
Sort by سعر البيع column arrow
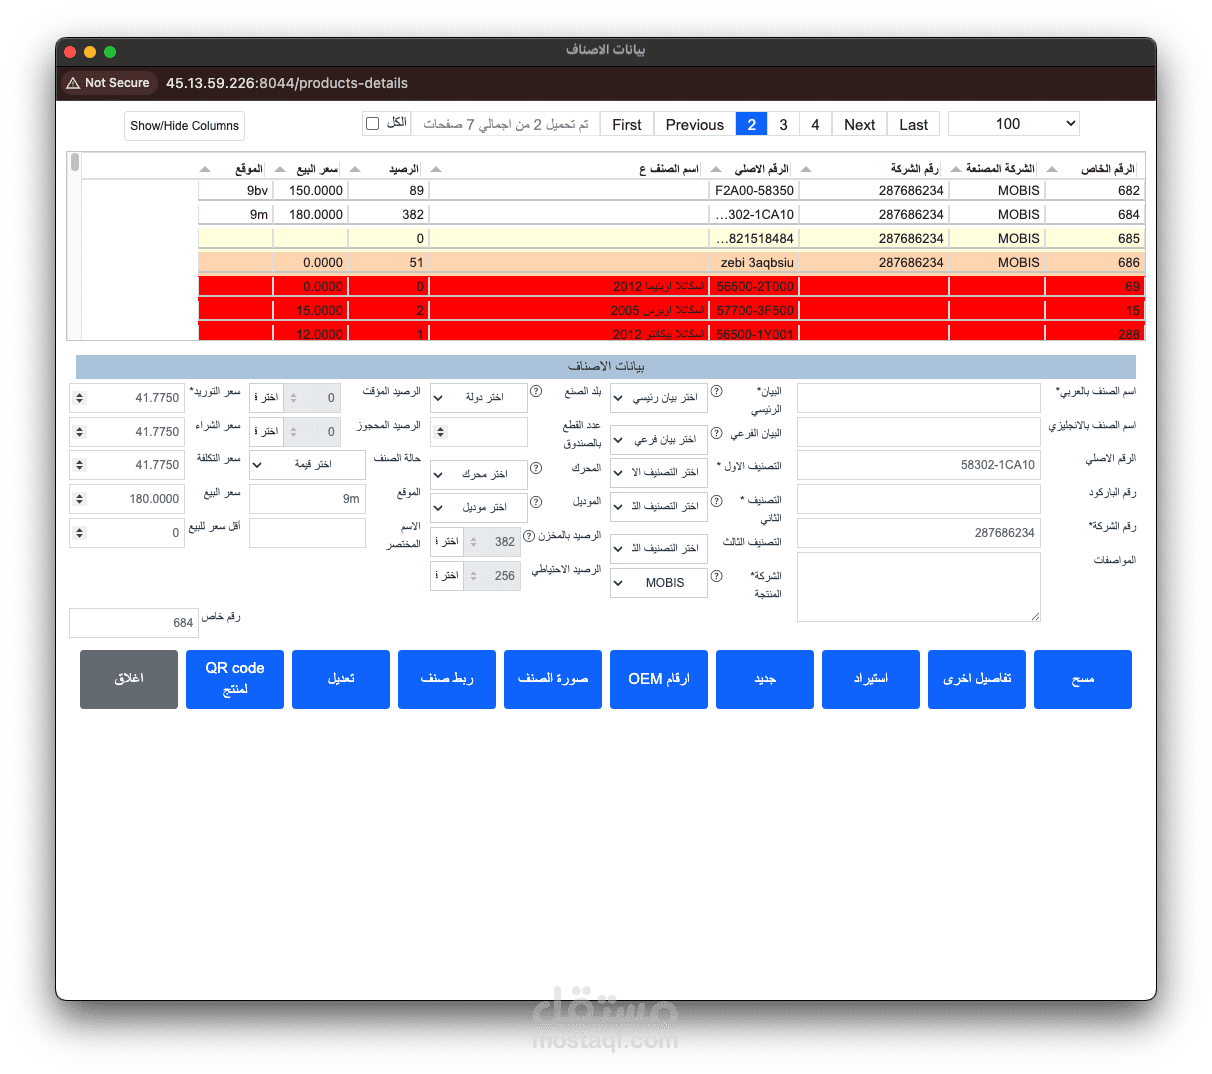280,169
